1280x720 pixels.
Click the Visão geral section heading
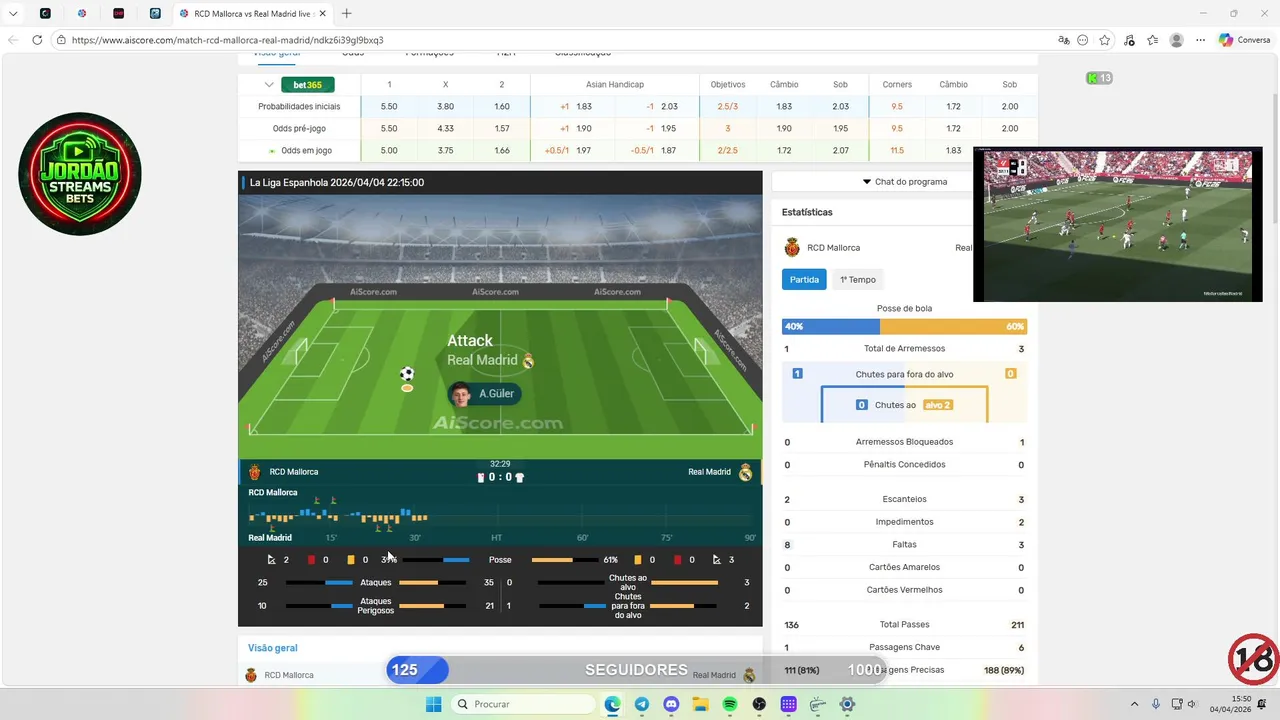tap(273, 648)
